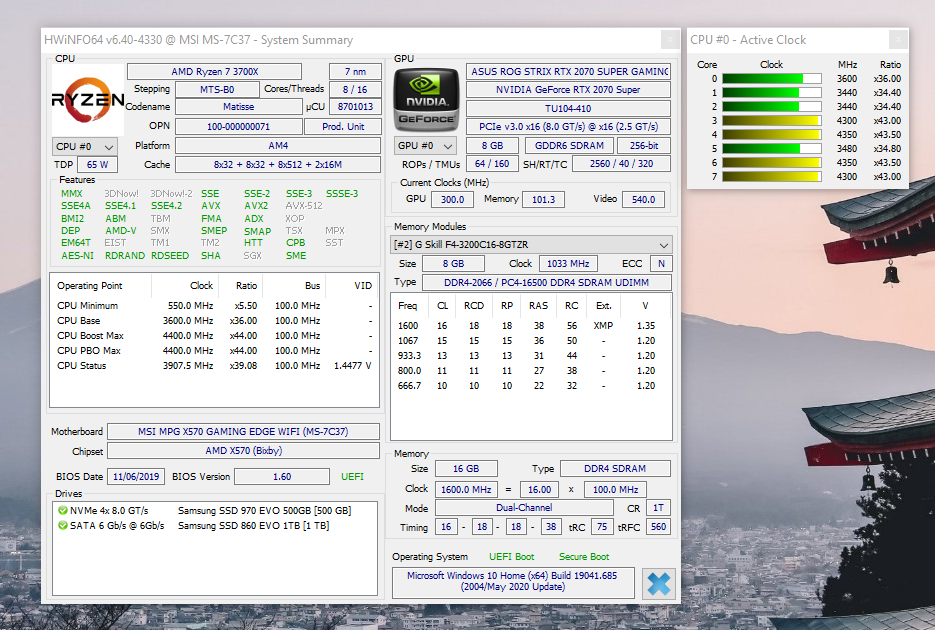Click the Windows 10 Home build field
This screenshot has height=630, width=935.
click(513, 582)
